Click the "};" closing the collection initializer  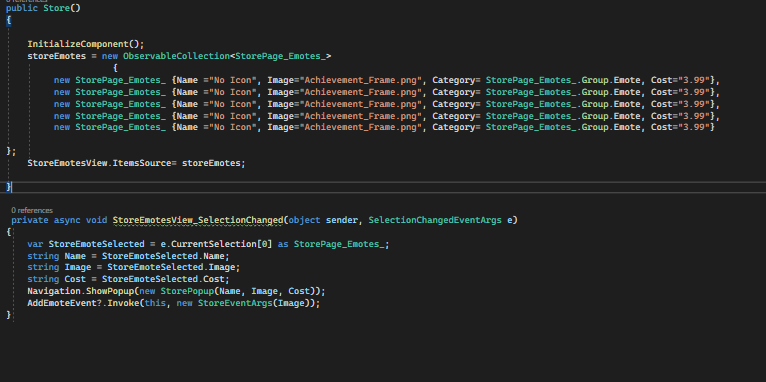coord(11,151)
